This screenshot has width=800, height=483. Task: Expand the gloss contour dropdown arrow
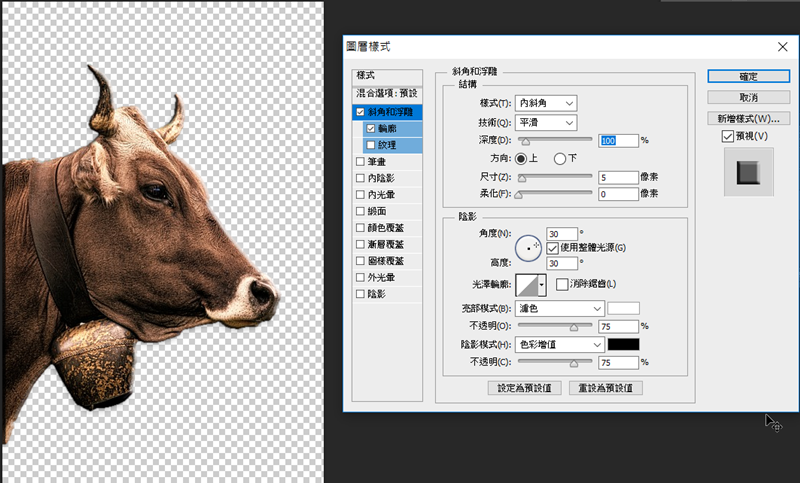543,286
